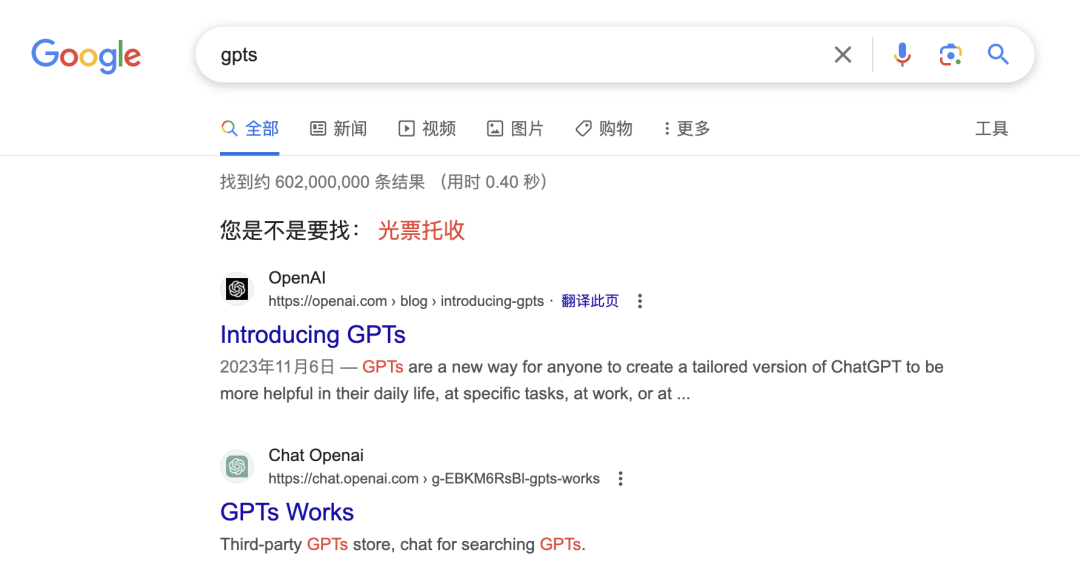Switch to the 新闻 tab
The height and width of the screenshot is (584, 1080).
pos(338,129)
